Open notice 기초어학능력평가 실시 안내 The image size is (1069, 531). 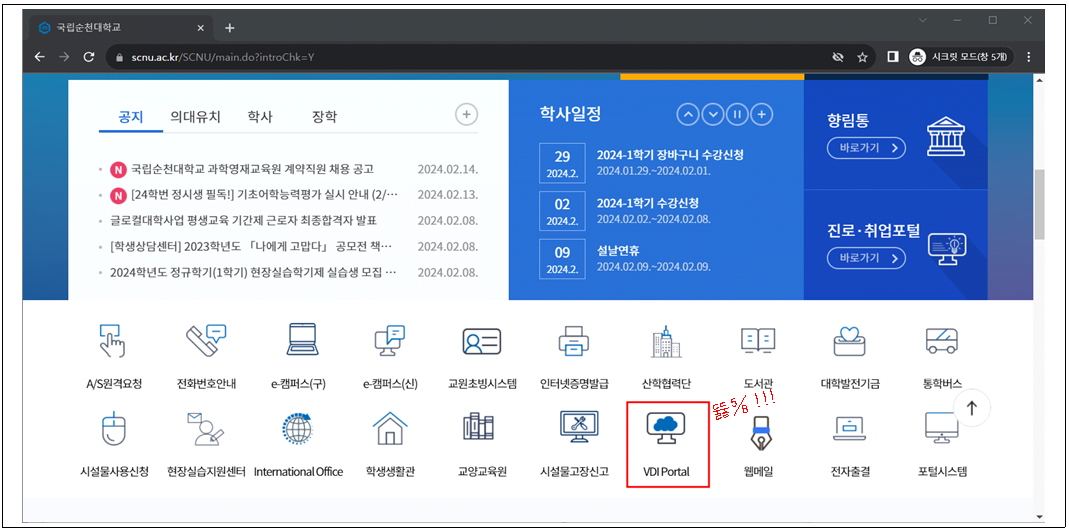[265, 195]
